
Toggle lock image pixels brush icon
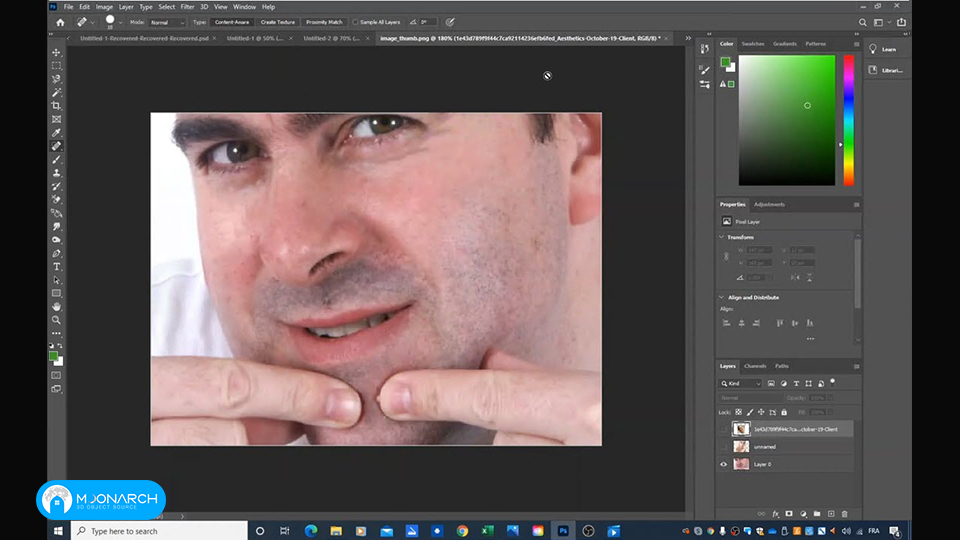coord(750,413)
